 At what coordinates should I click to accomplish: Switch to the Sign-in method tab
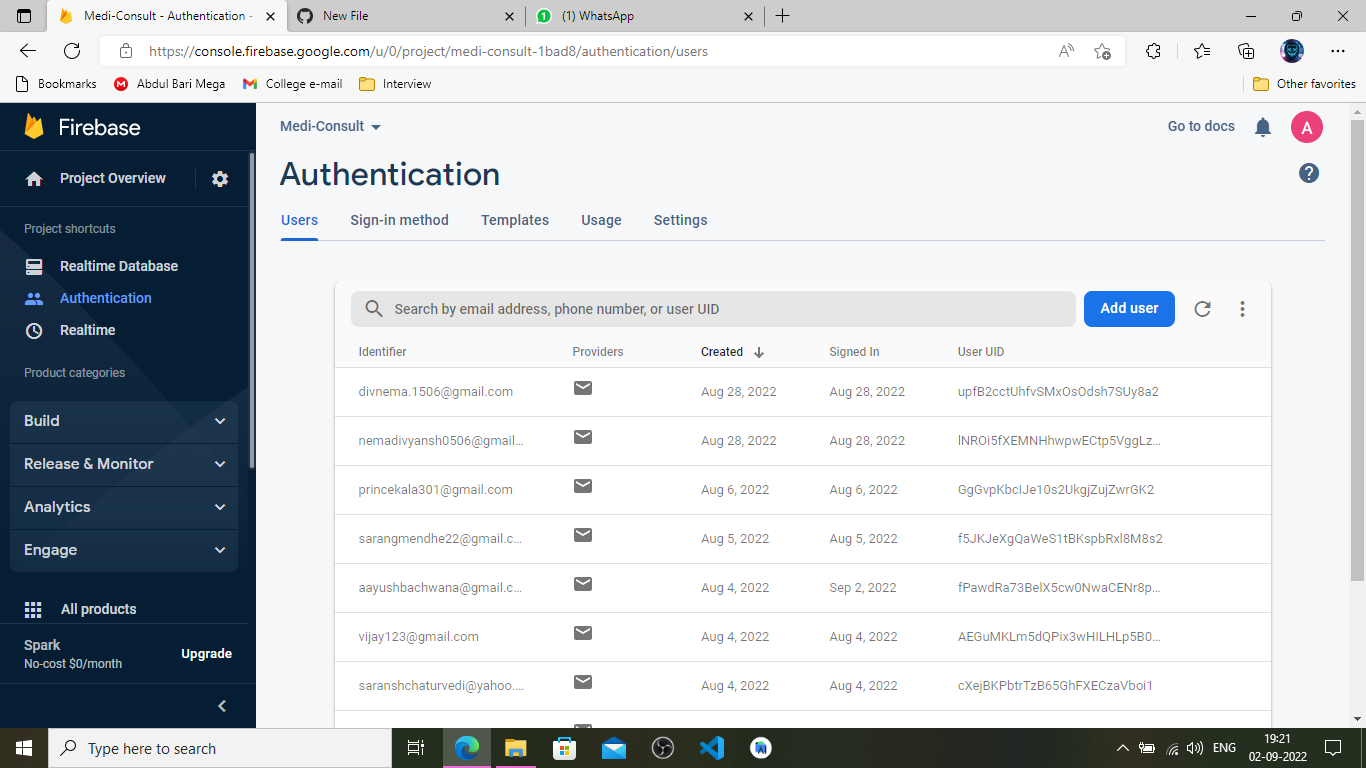click(x=399, y=220)
